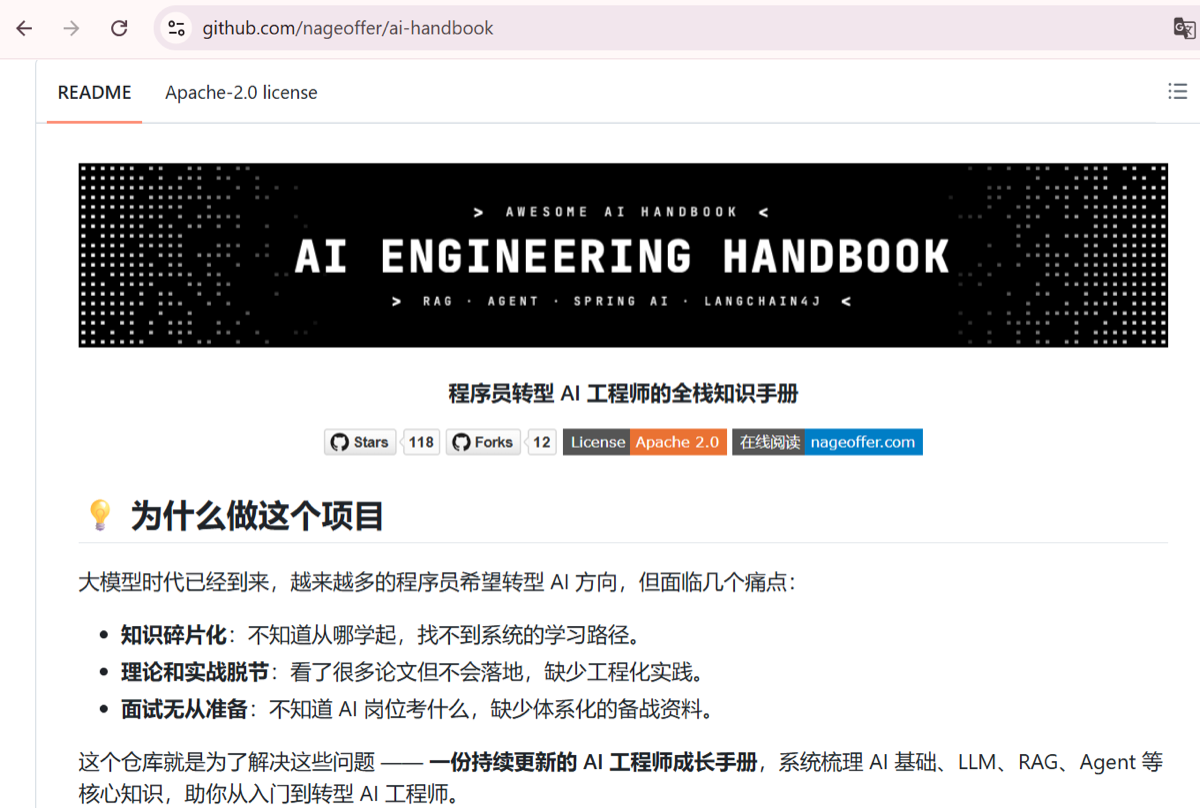Click bold text 理论和实战脱节

point(194,672)
